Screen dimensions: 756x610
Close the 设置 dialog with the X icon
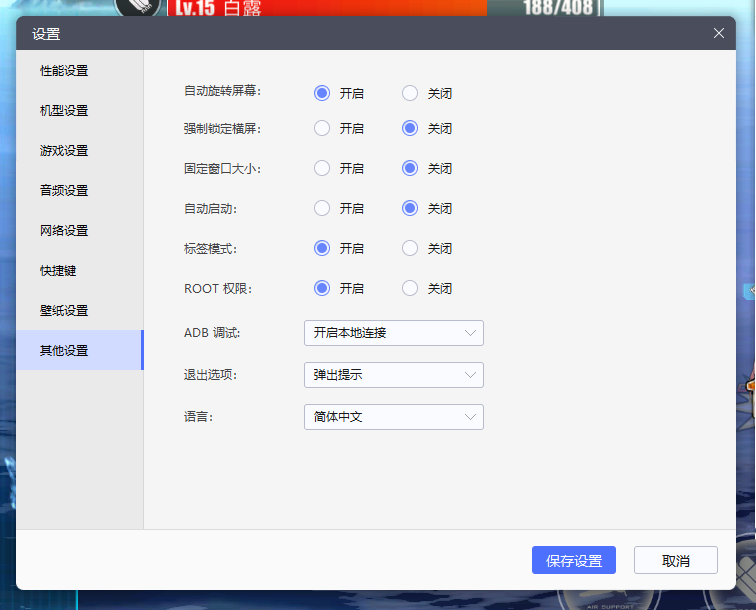point(718,33)
